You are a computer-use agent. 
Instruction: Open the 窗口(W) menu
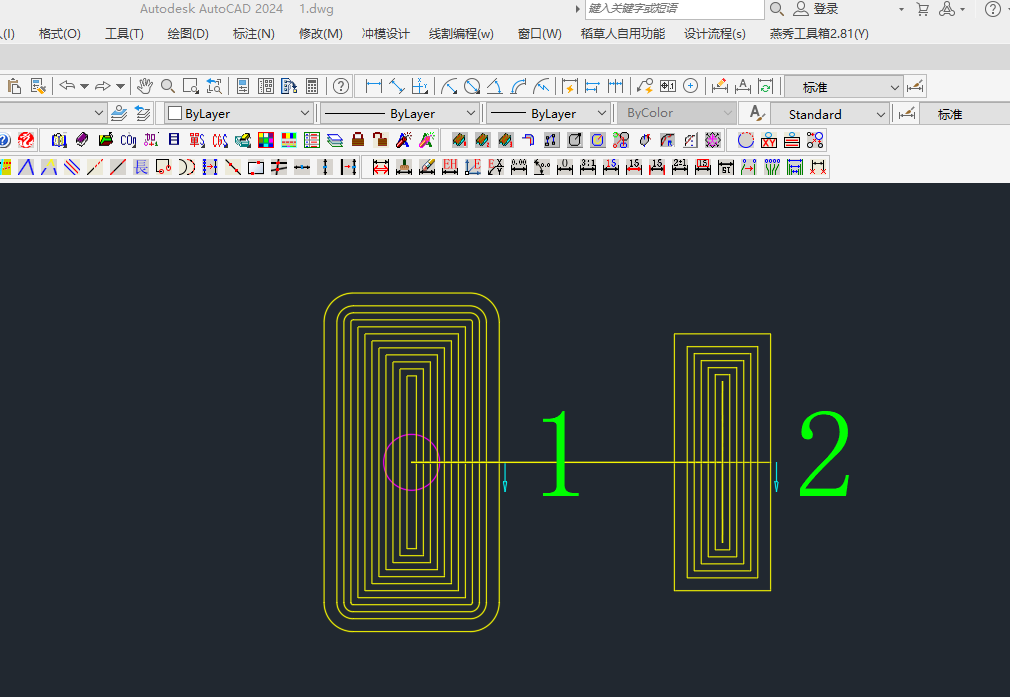[540, 33]
